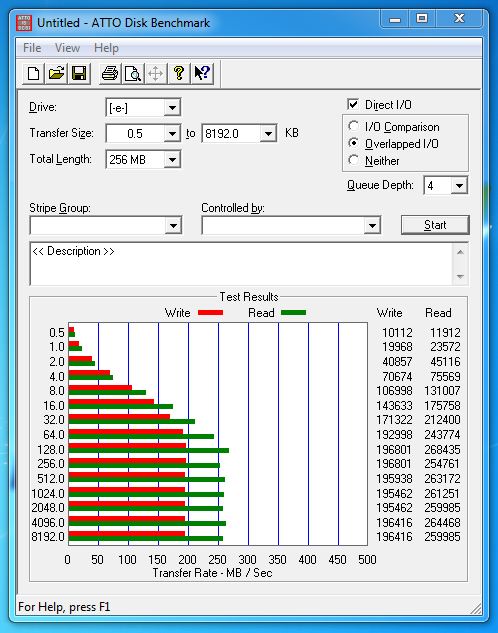Click the yellow question mark About icon

point(179,73)
